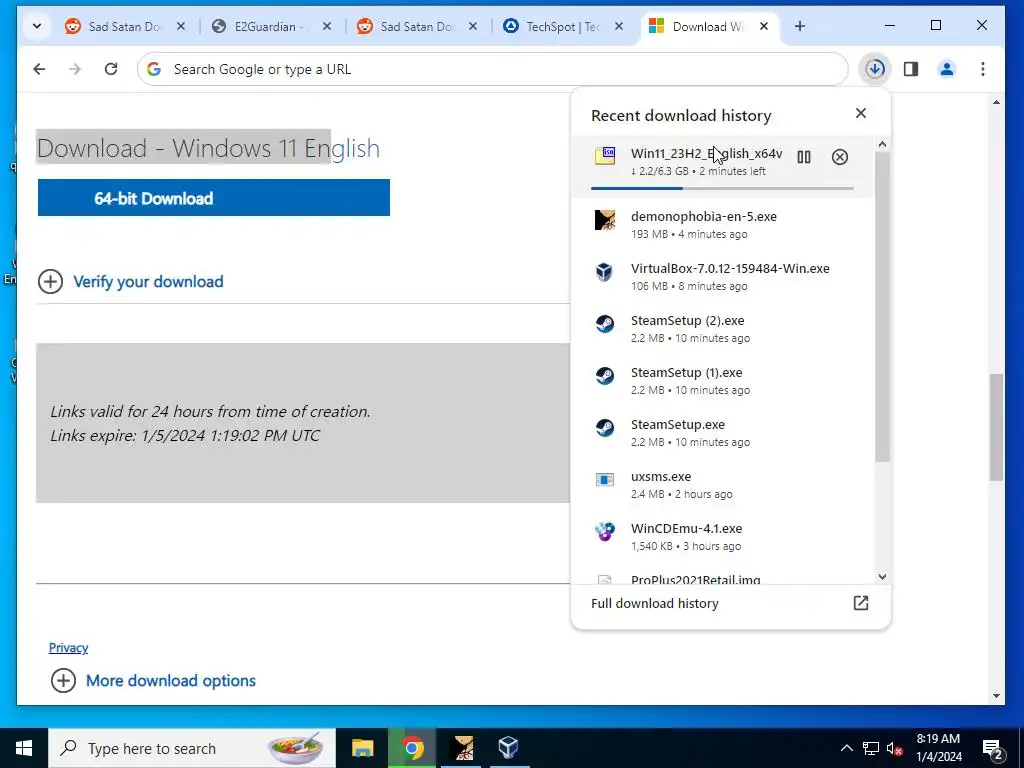Open the tab search dropdown arrow
1024x768 pixels.
click(x=37, y=26)
